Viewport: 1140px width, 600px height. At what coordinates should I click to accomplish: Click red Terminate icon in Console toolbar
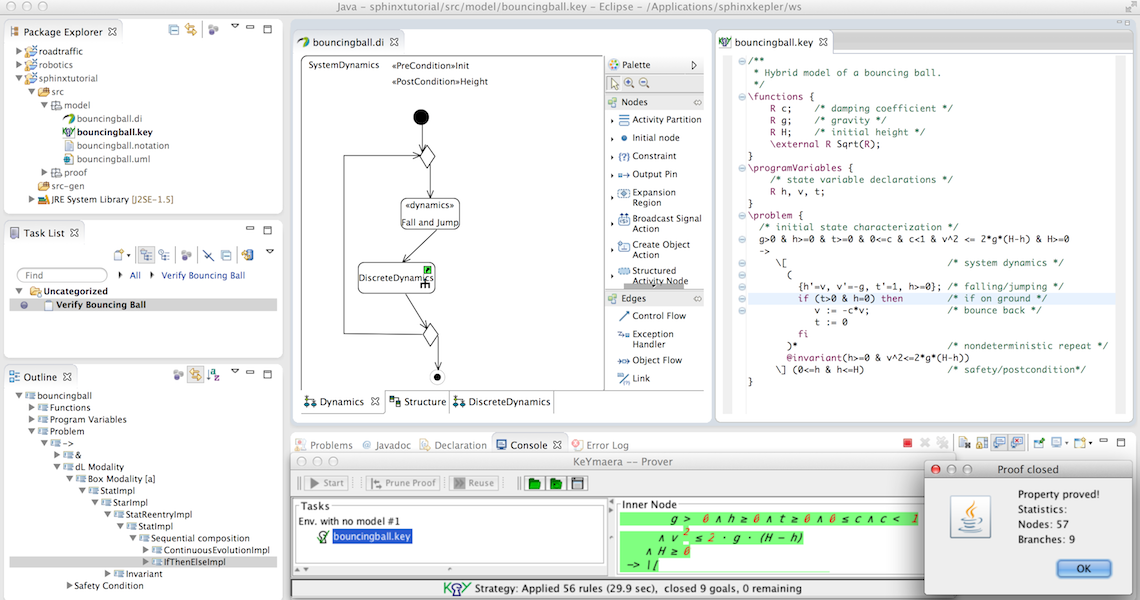pos(907,443)
